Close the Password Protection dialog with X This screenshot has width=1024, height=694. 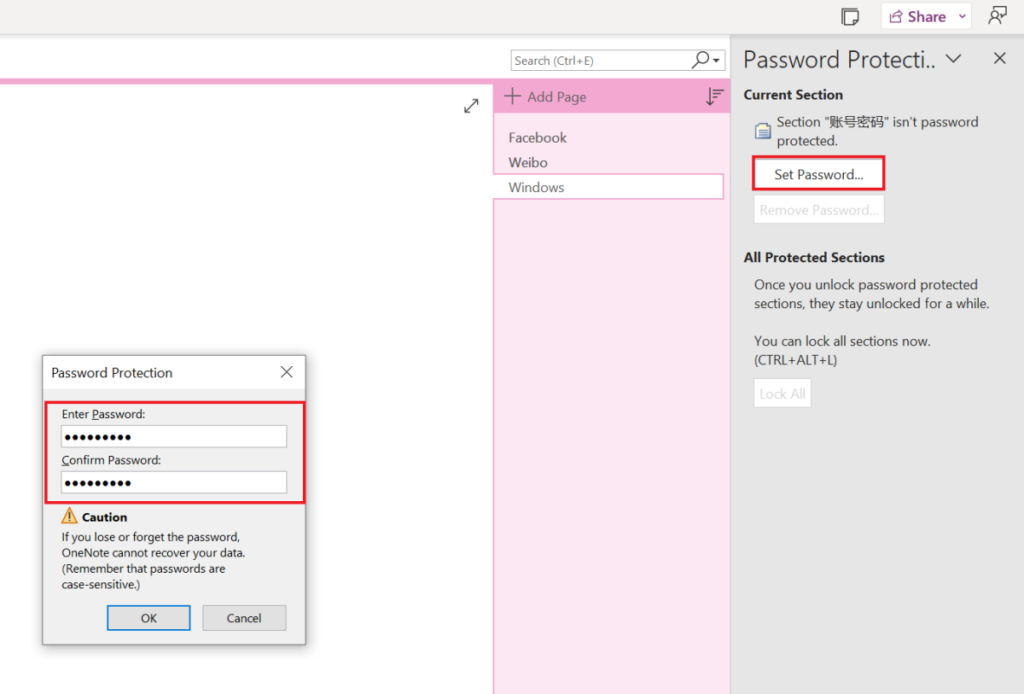tap(287, 372)
